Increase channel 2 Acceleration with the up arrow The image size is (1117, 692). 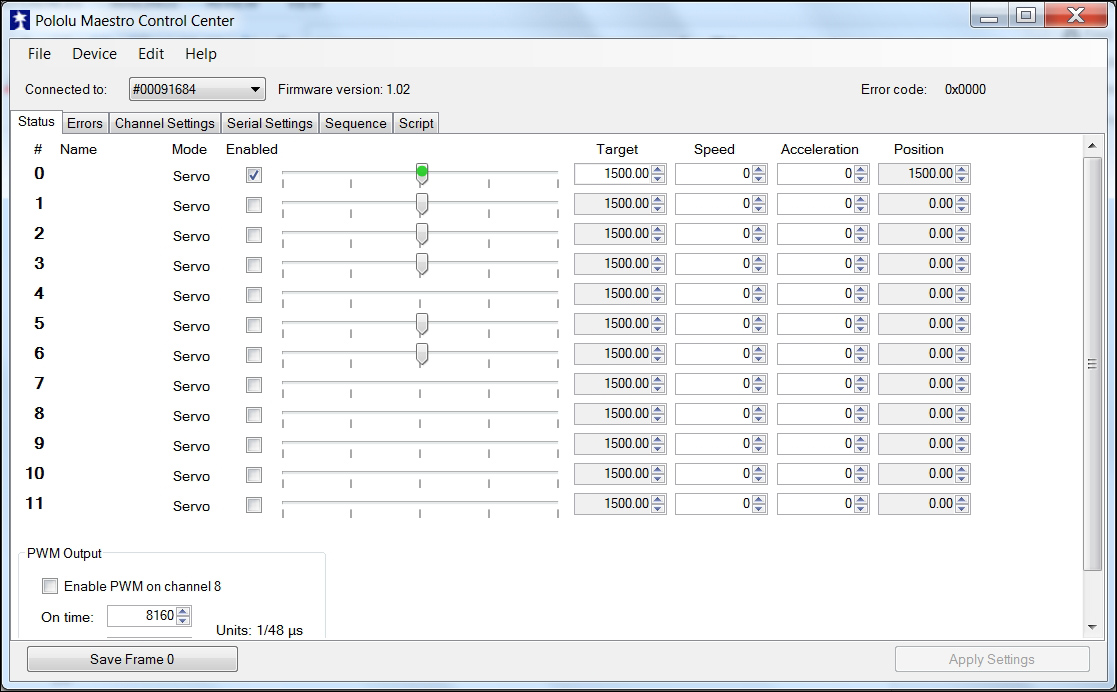pyautogui.click(x=861, y=229)
